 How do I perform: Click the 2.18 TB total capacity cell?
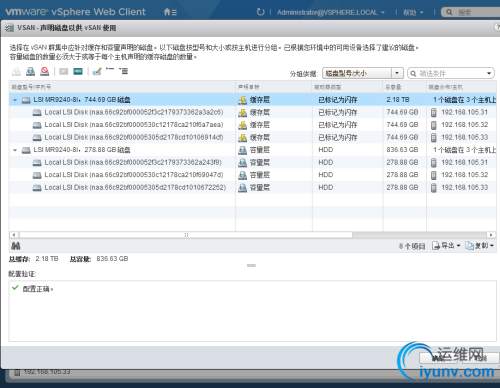click(398, 100)
